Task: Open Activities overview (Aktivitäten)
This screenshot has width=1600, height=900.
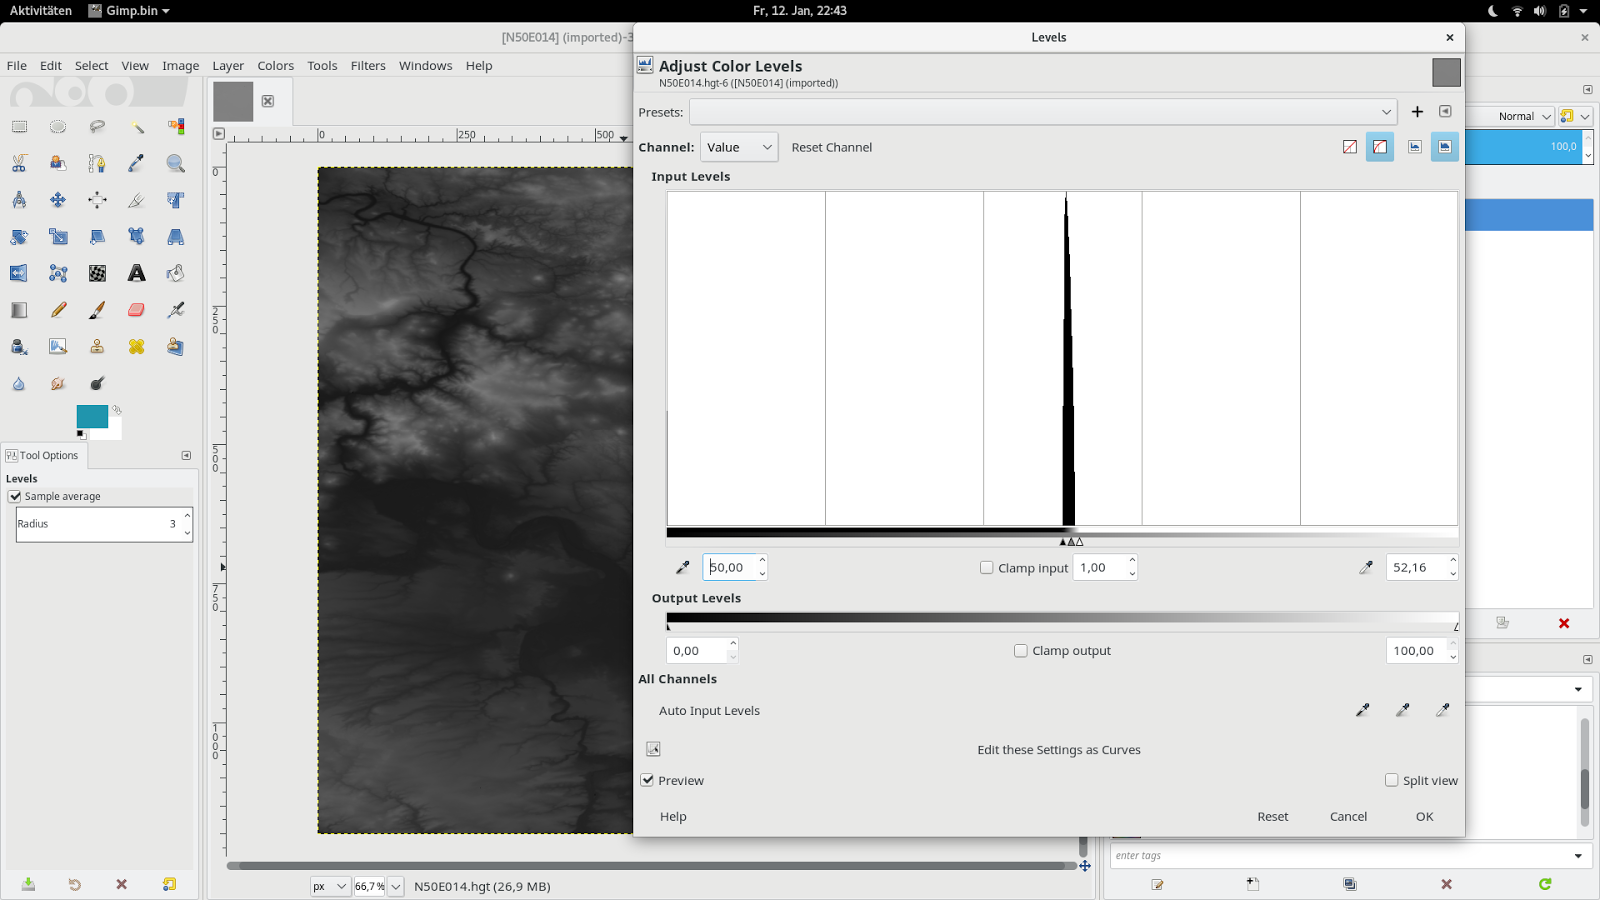Action: click(41, 11)
